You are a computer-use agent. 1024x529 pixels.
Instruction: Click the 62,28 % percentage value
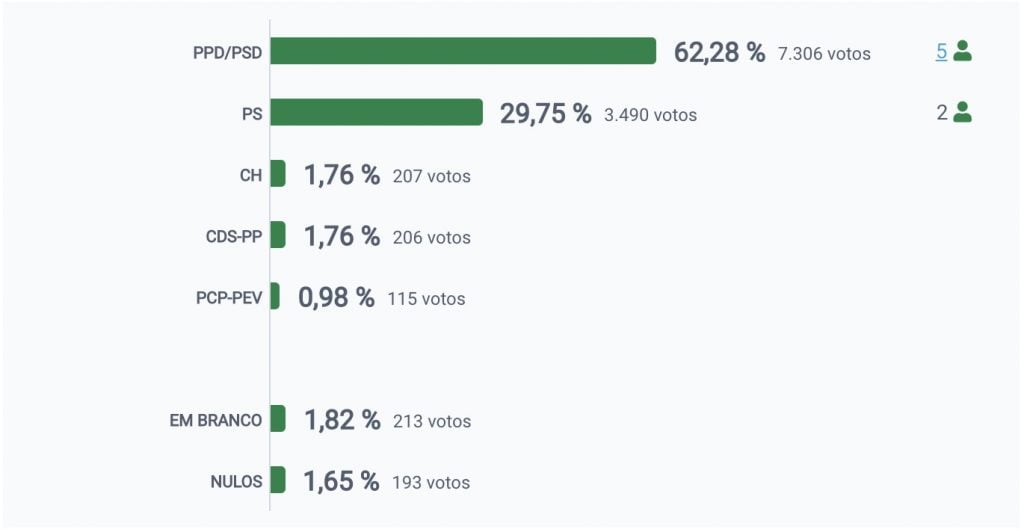pyautogui.click(x=719, y=52)
